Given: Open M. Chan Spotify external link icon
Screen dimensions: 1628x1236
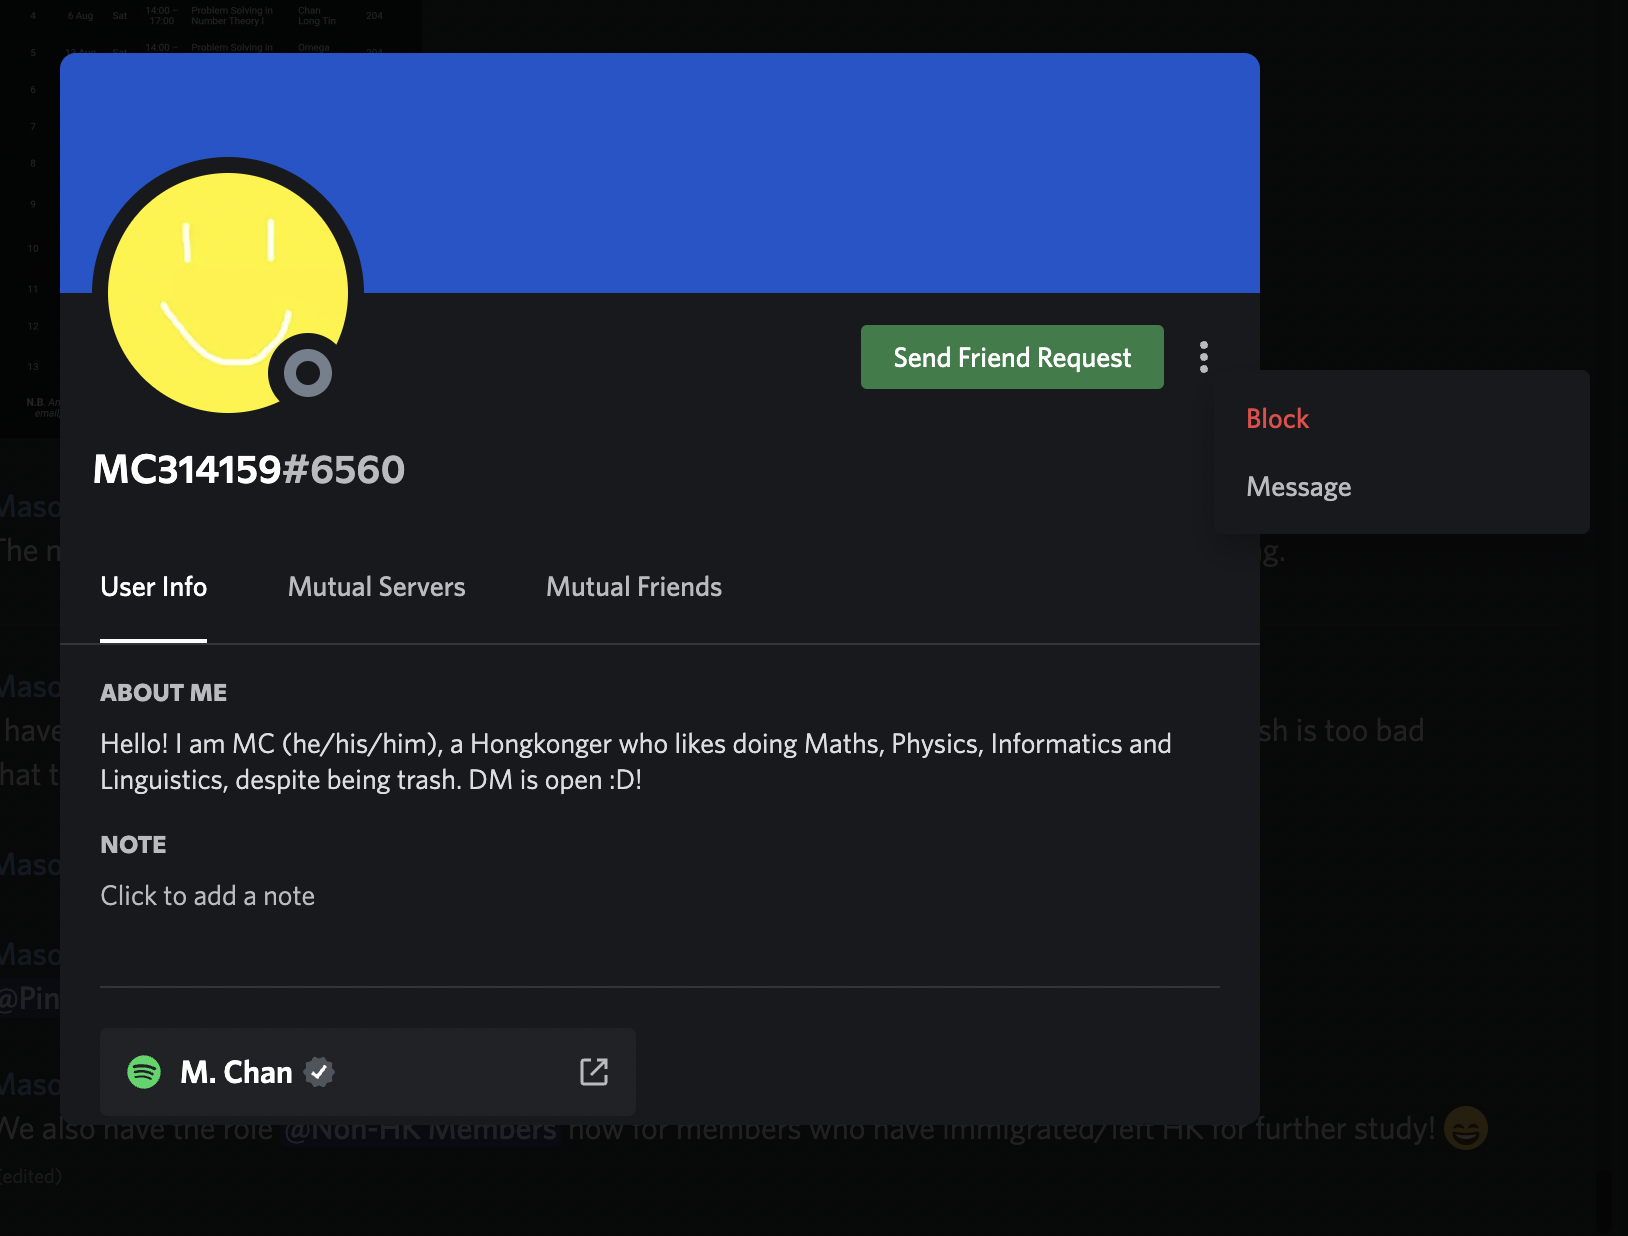Looking at the screenshot, I should pos(594,1072).
